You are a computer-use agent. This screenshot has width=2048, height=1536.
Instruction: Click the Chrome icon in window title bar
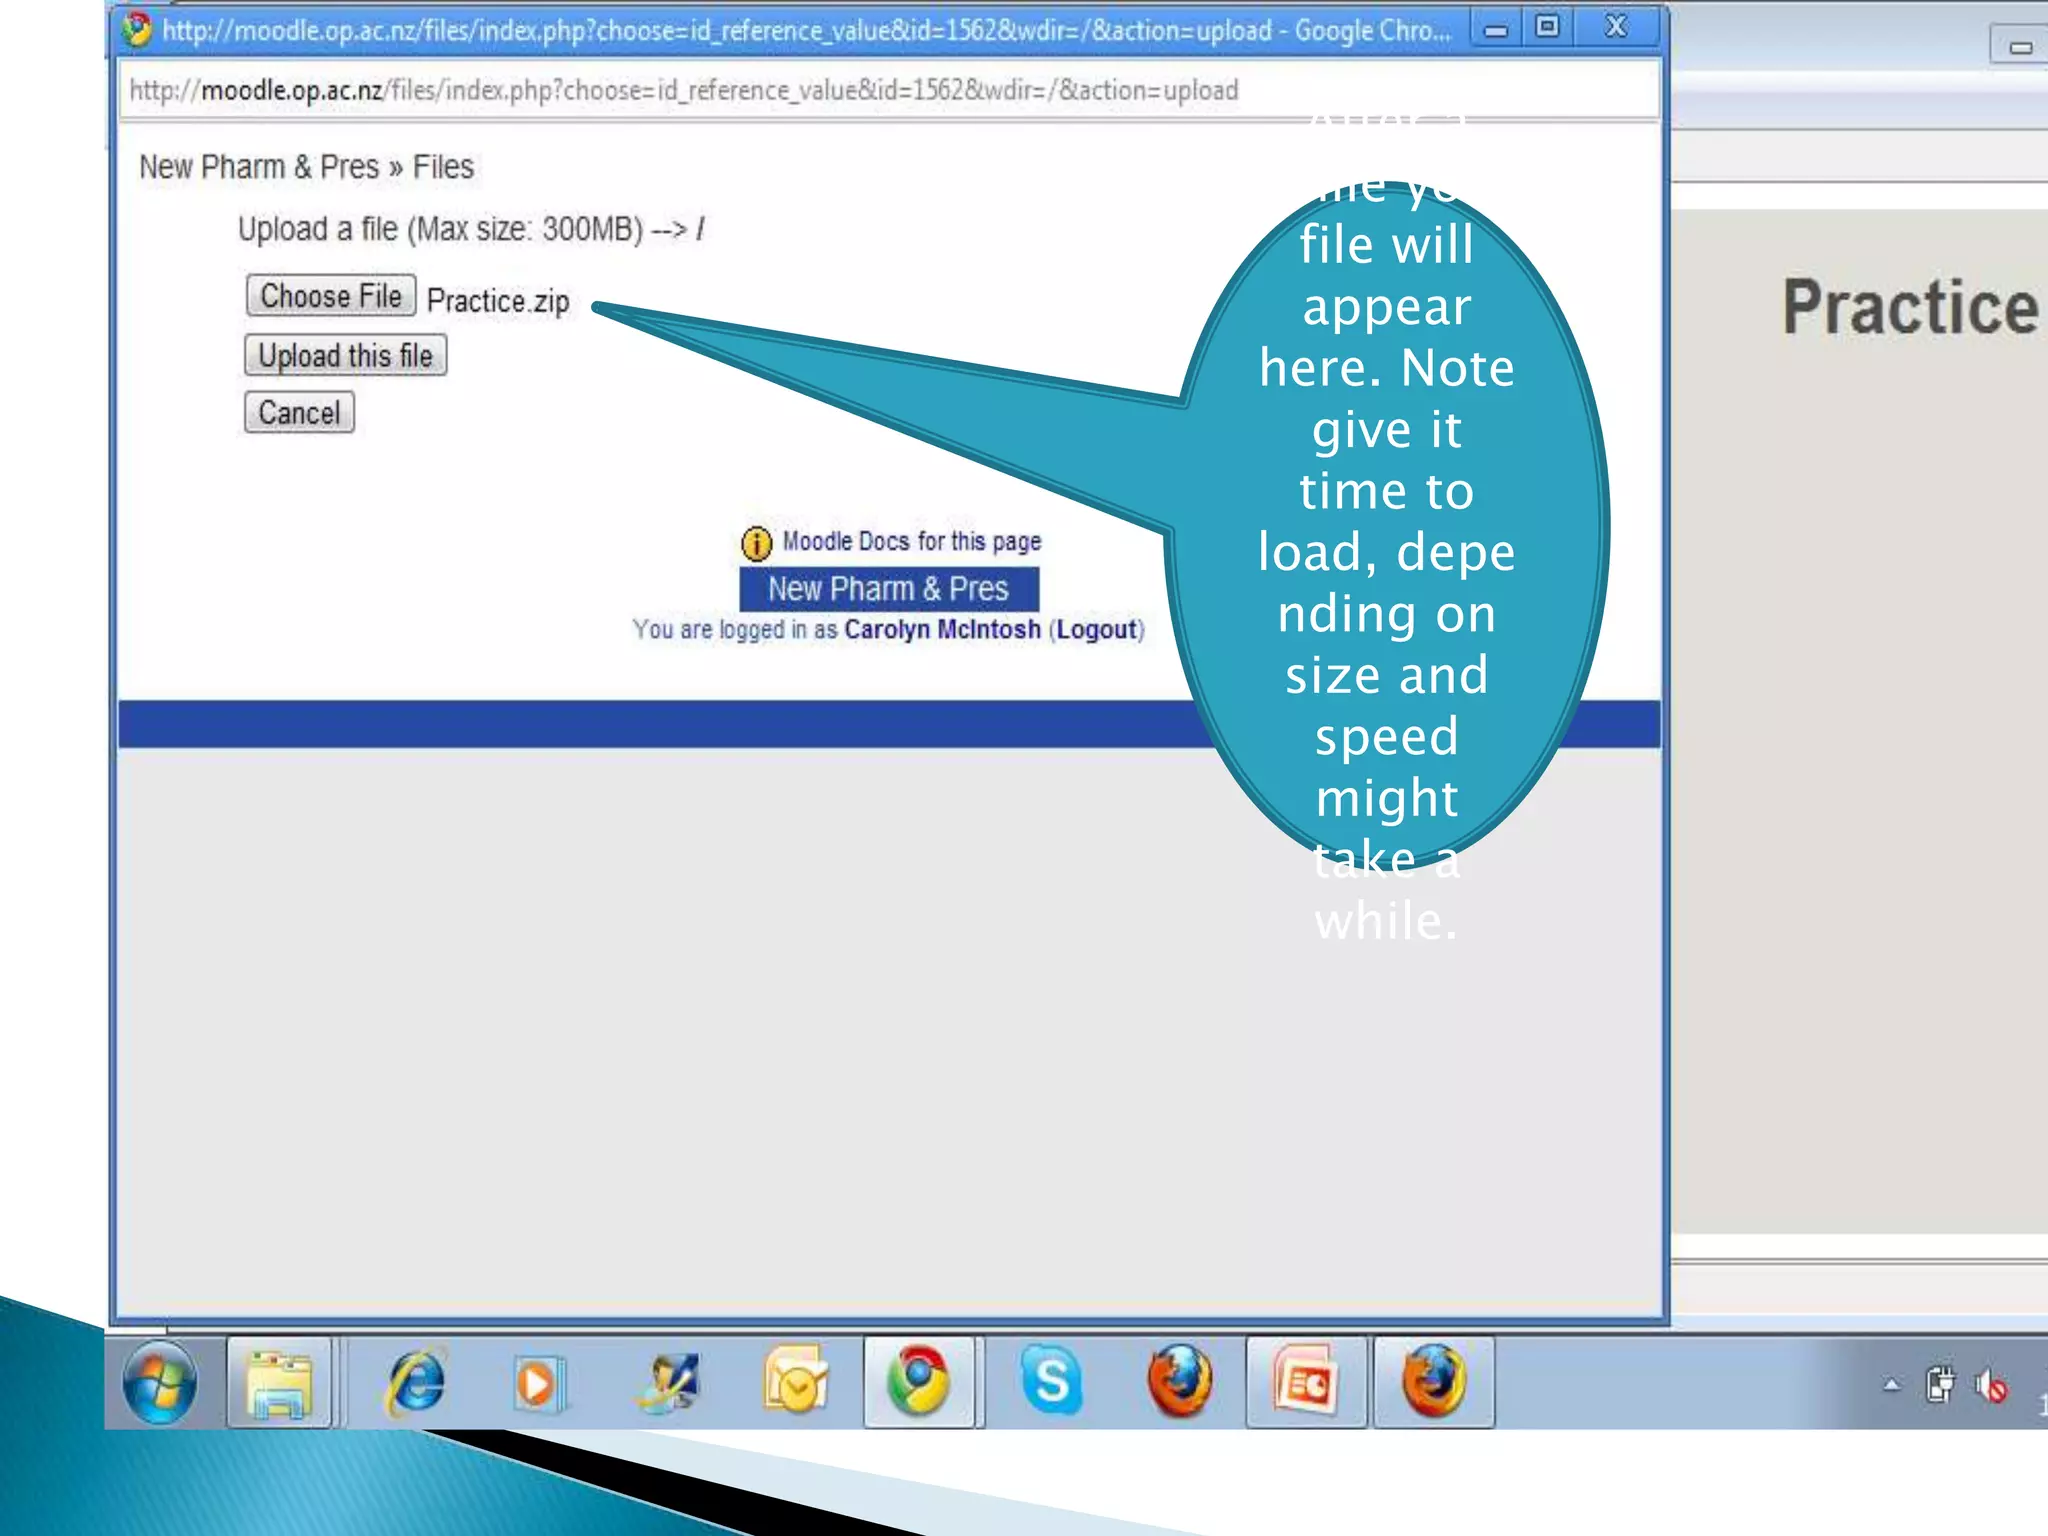137,30
